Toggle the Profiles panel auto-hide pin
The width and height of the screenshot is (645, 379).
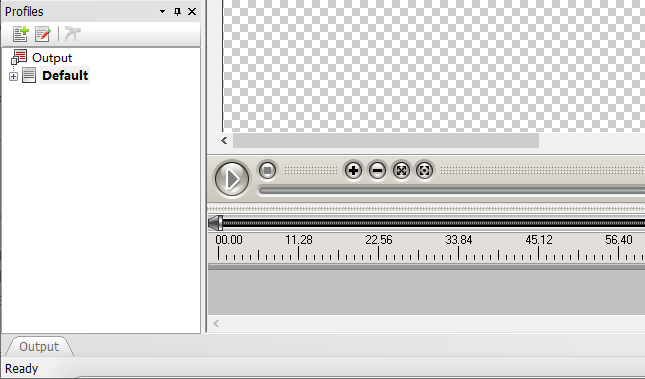coord(177,12)
